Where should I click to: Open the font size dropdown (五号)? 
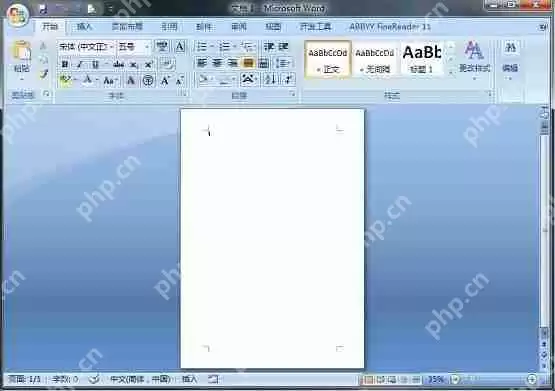(x=147, y=47)
